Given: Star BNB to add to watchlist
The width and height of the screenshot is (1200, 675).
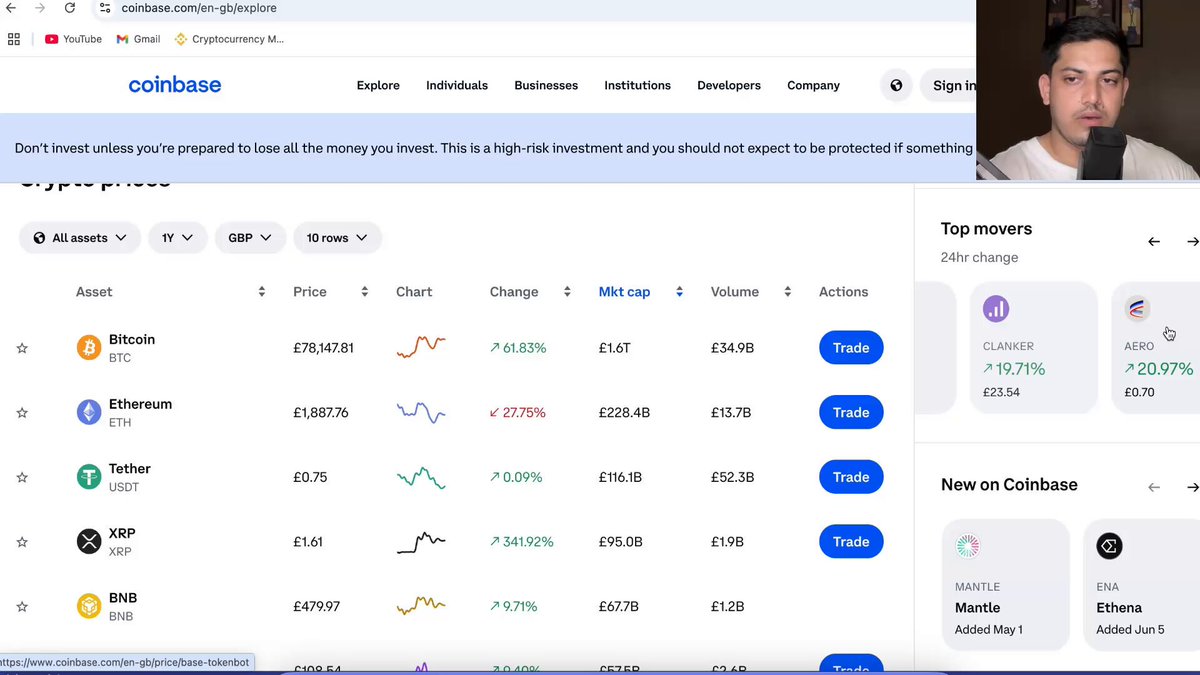Looking at the screenshot, I should pyautogui.click(x=22, y=606).
